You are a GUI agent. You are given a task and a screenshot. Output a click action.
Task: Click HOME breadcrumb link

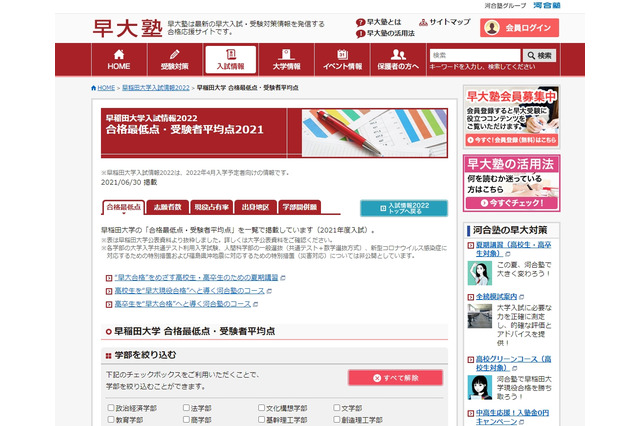(x=106, y=88)
